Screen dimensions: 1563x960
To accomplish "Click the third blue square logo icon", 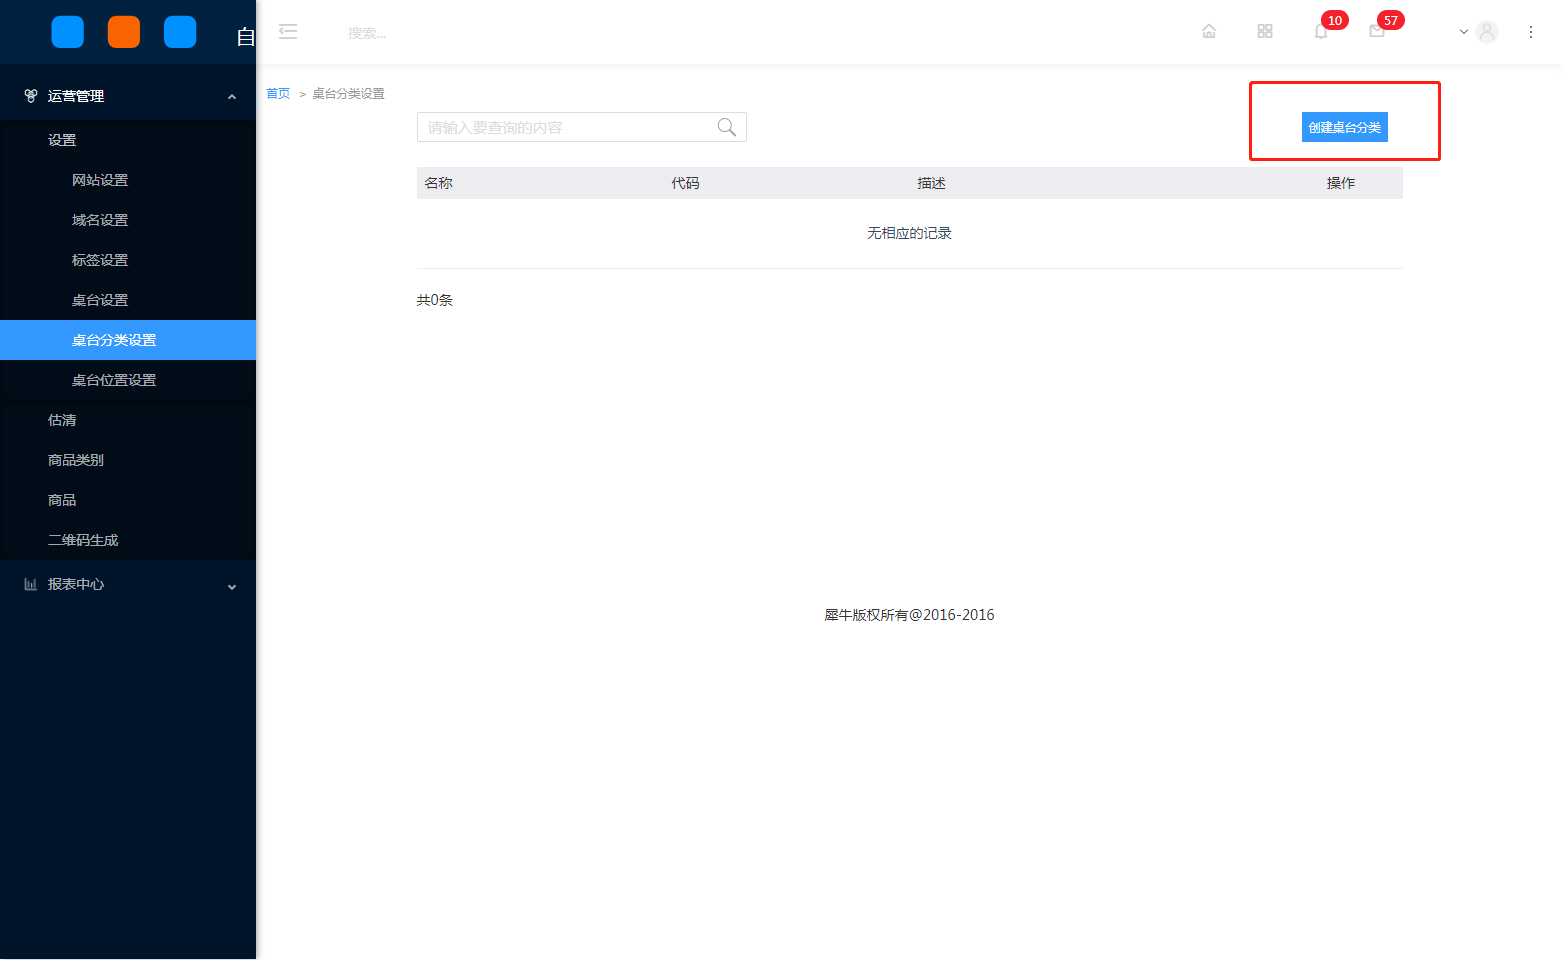I will click(x=180, y=32).
